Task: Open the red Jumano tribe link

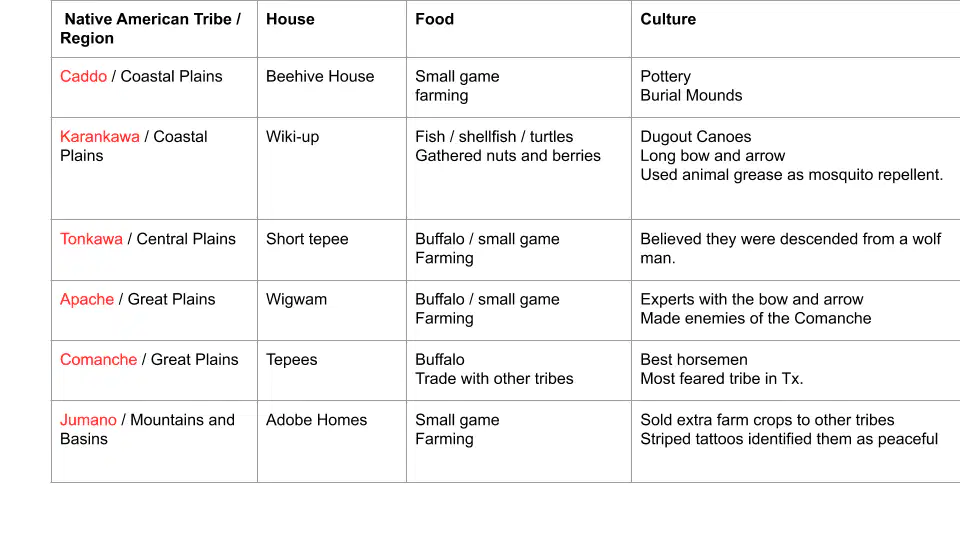Action: (88, 420)
